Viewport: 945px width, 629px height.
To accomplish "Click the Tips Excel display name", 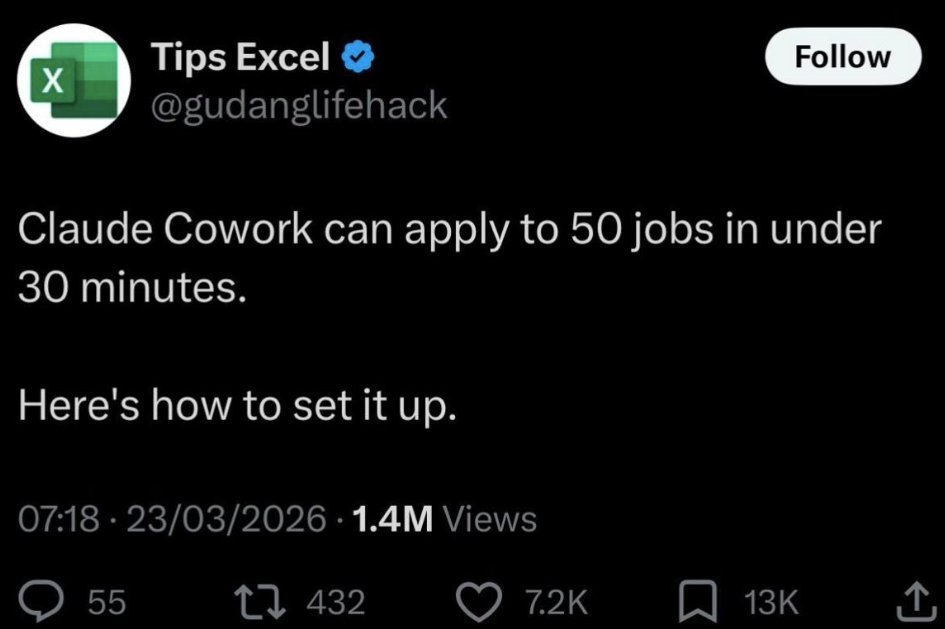I will (240, 55).
